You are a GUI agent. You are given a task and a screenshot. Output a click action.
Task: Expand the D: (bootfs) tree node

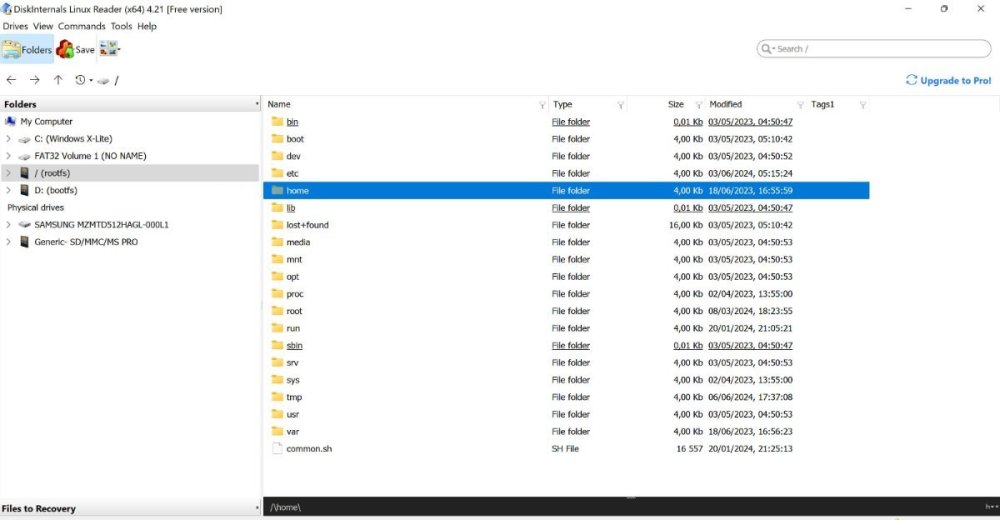[8, 190]
